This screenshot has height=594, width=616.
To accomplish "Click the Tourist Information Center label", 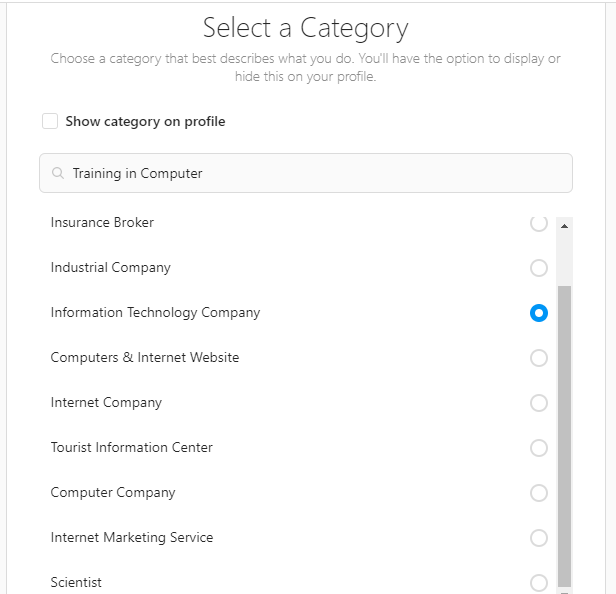I will (132, 448).
